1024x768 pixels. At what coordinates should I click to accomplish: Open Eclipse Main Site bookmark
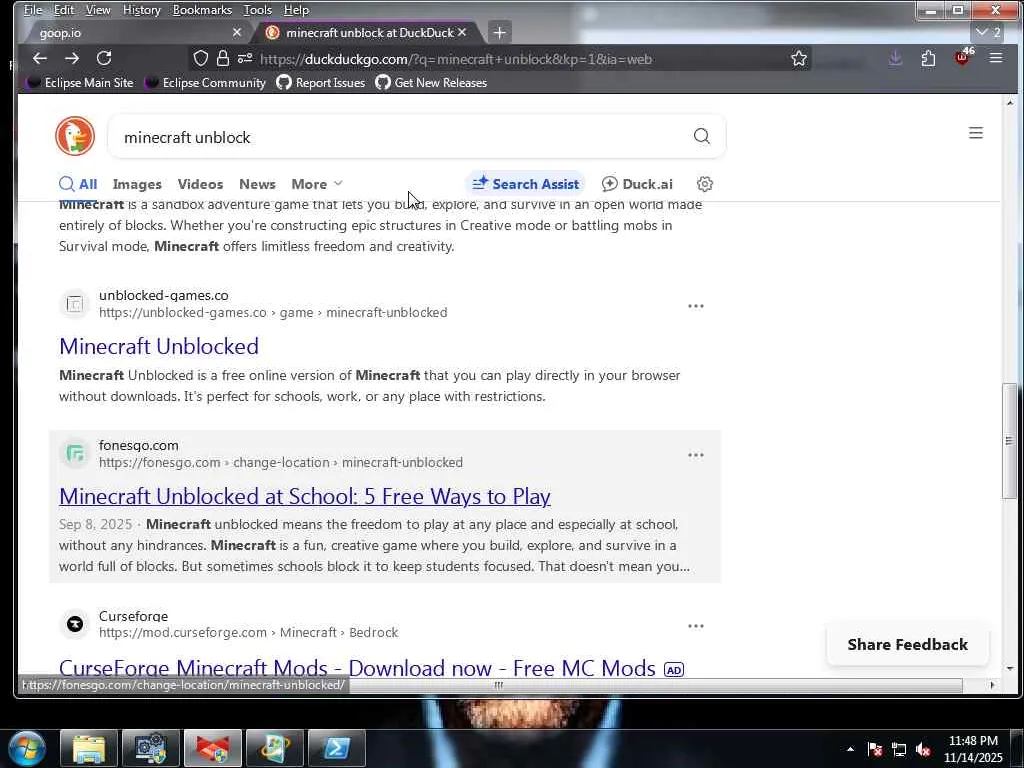point(80,83)
